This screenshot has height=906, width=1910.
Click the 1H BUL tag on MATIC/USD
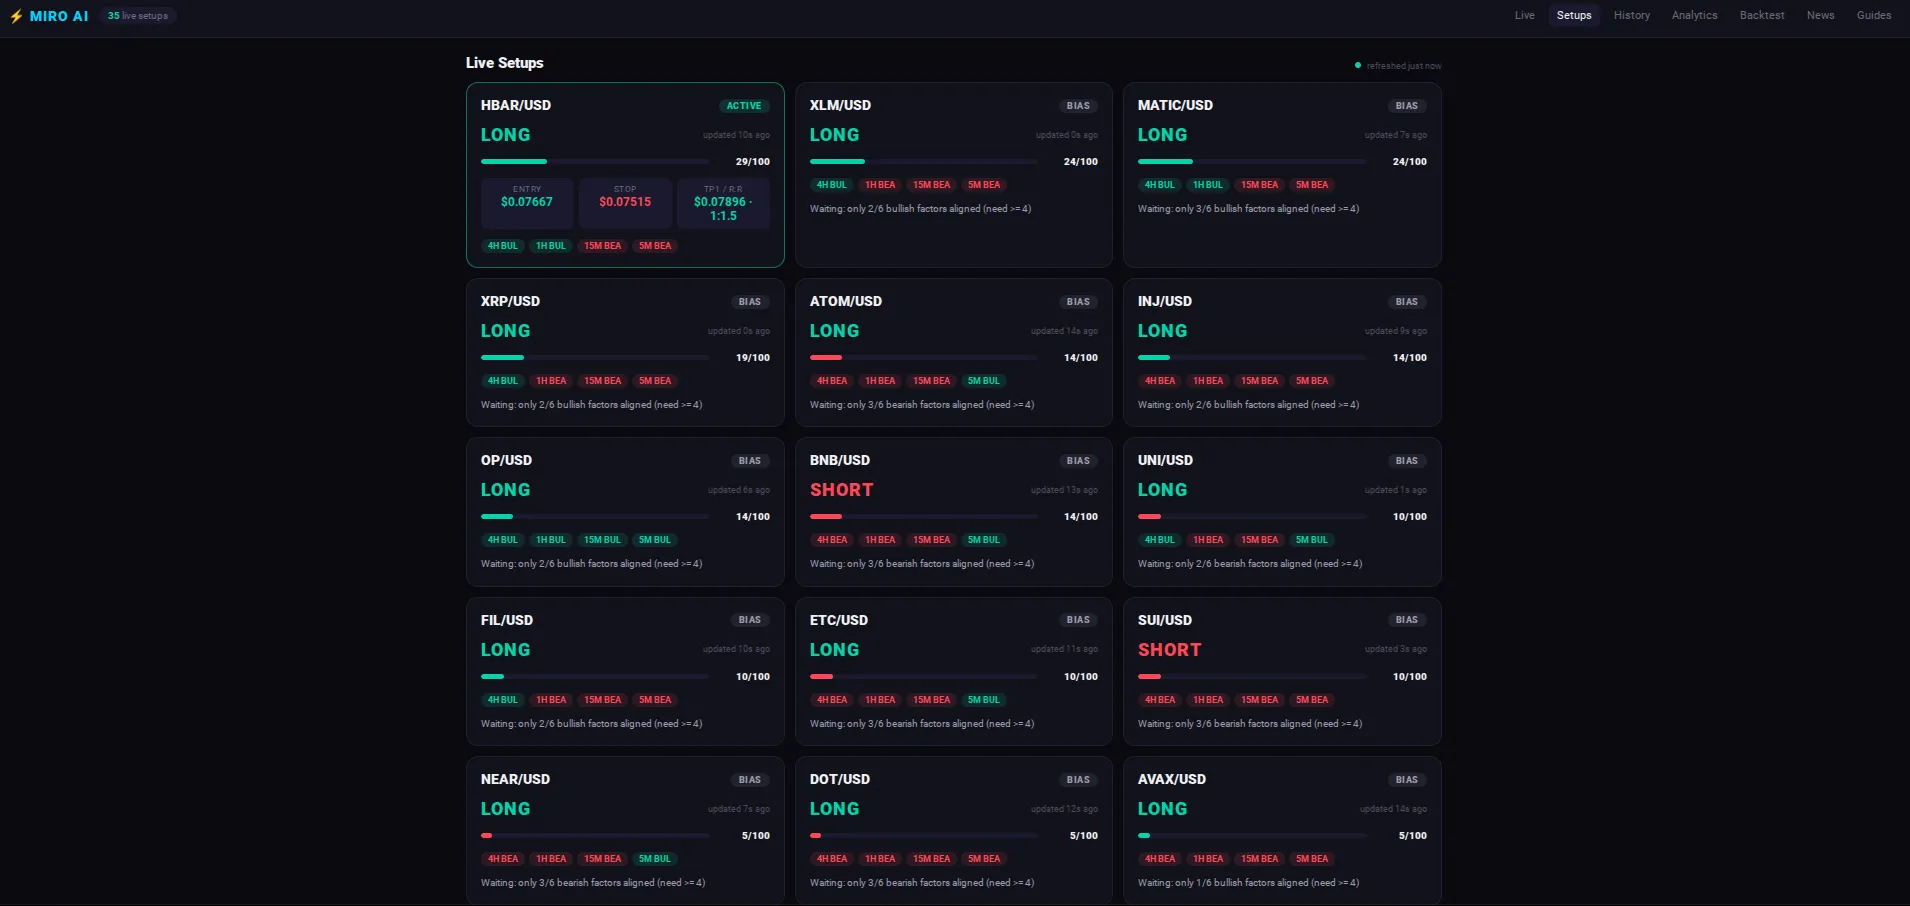click(x=1207, y=185)
